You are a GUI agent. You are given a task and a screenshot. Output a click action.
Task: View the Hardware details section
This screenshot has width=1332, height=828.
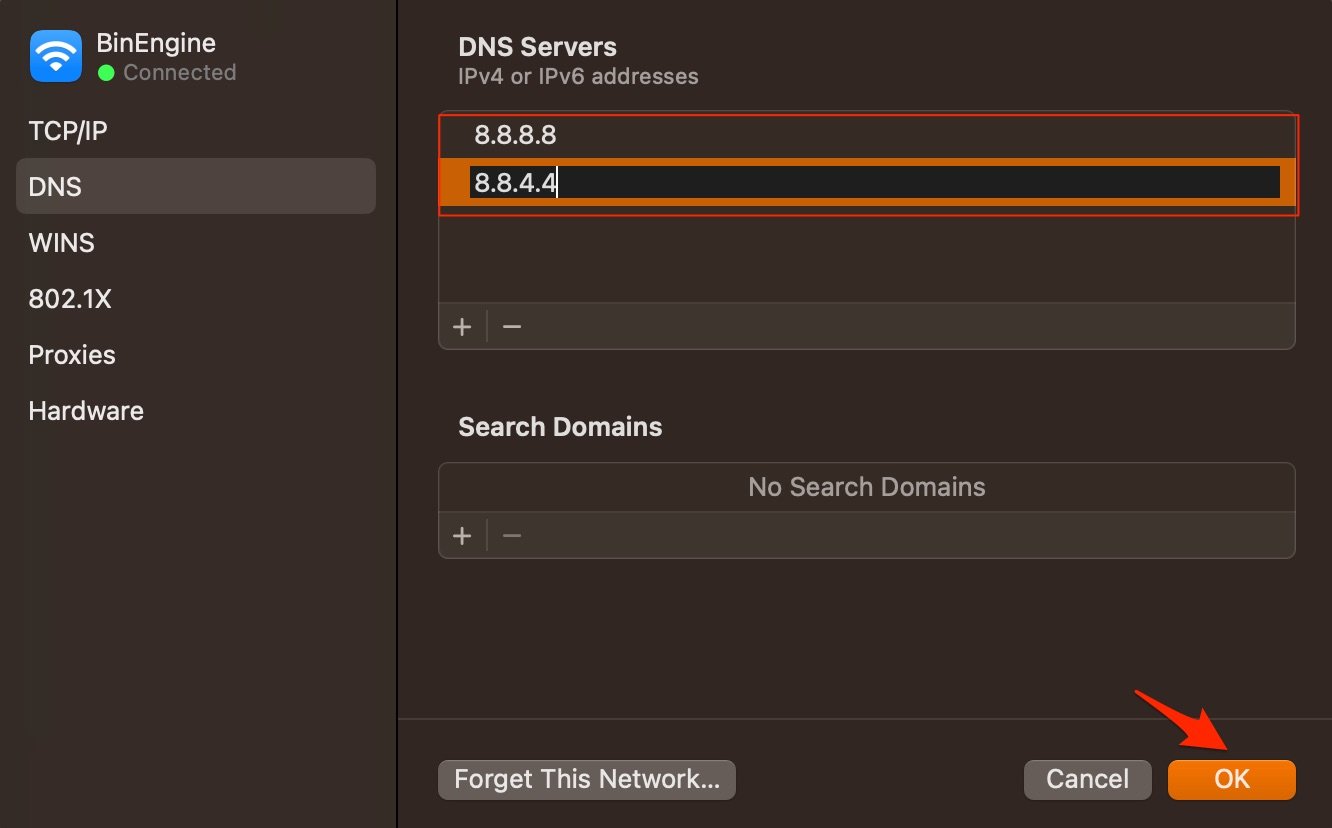(85, 410)
